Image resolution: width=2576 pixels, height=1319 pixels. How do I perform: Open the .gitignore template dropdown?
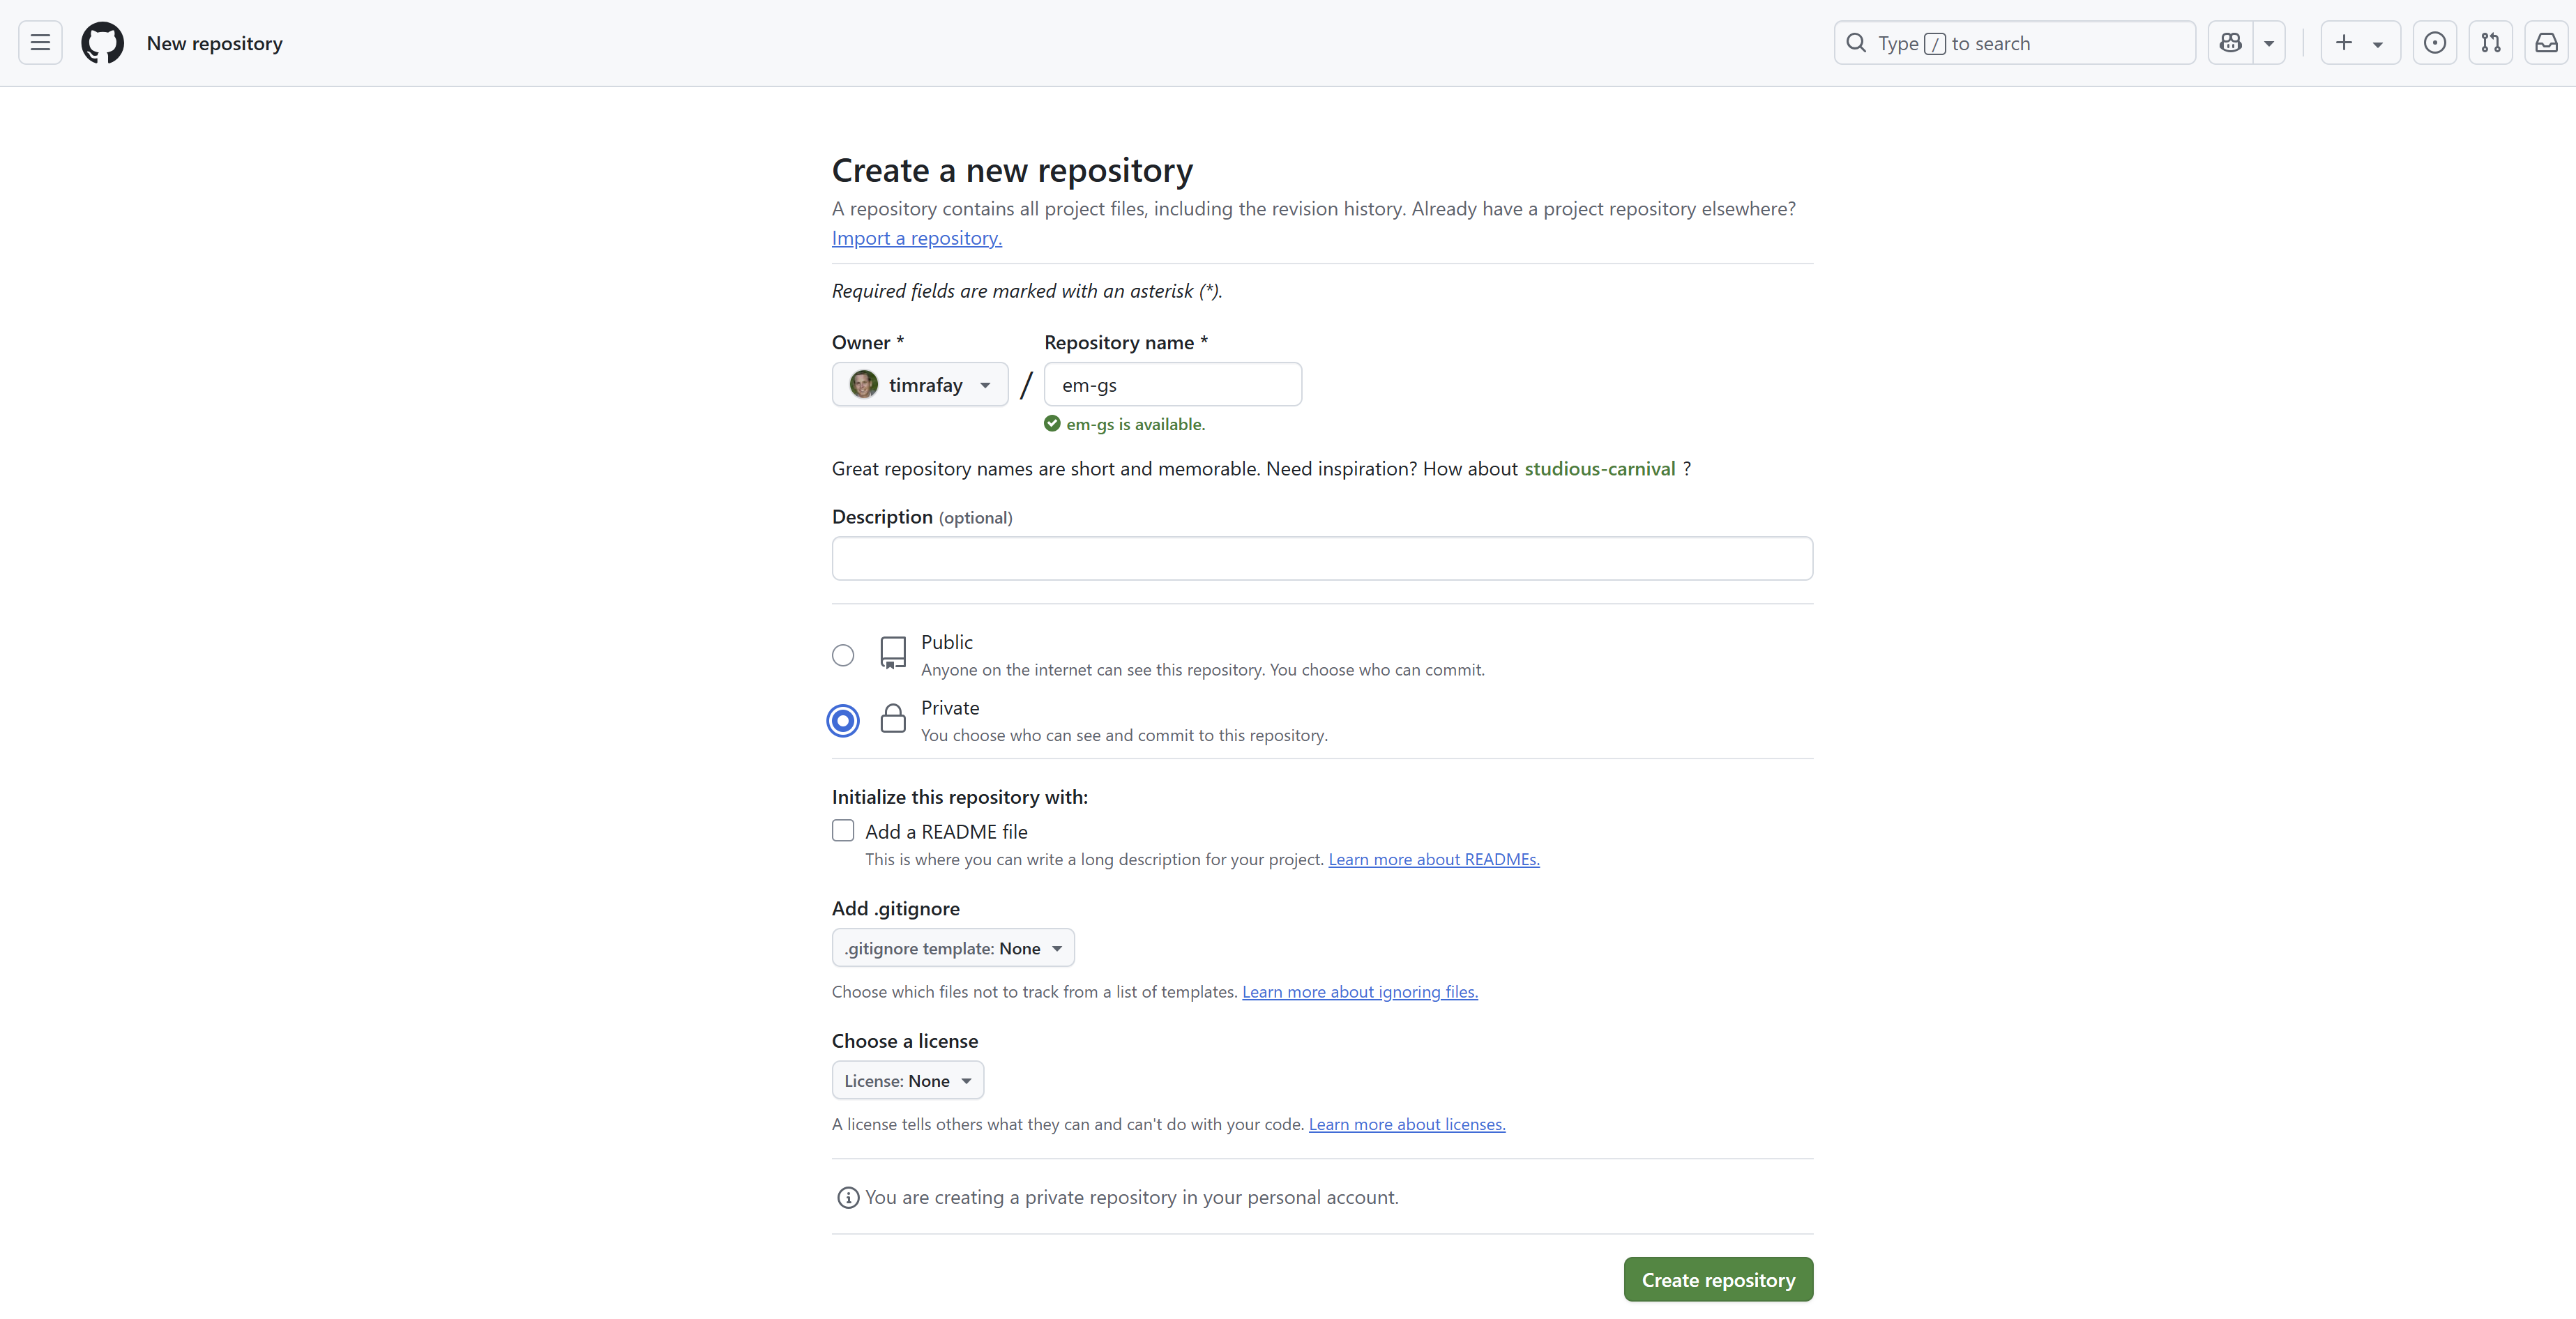(952, 948)
